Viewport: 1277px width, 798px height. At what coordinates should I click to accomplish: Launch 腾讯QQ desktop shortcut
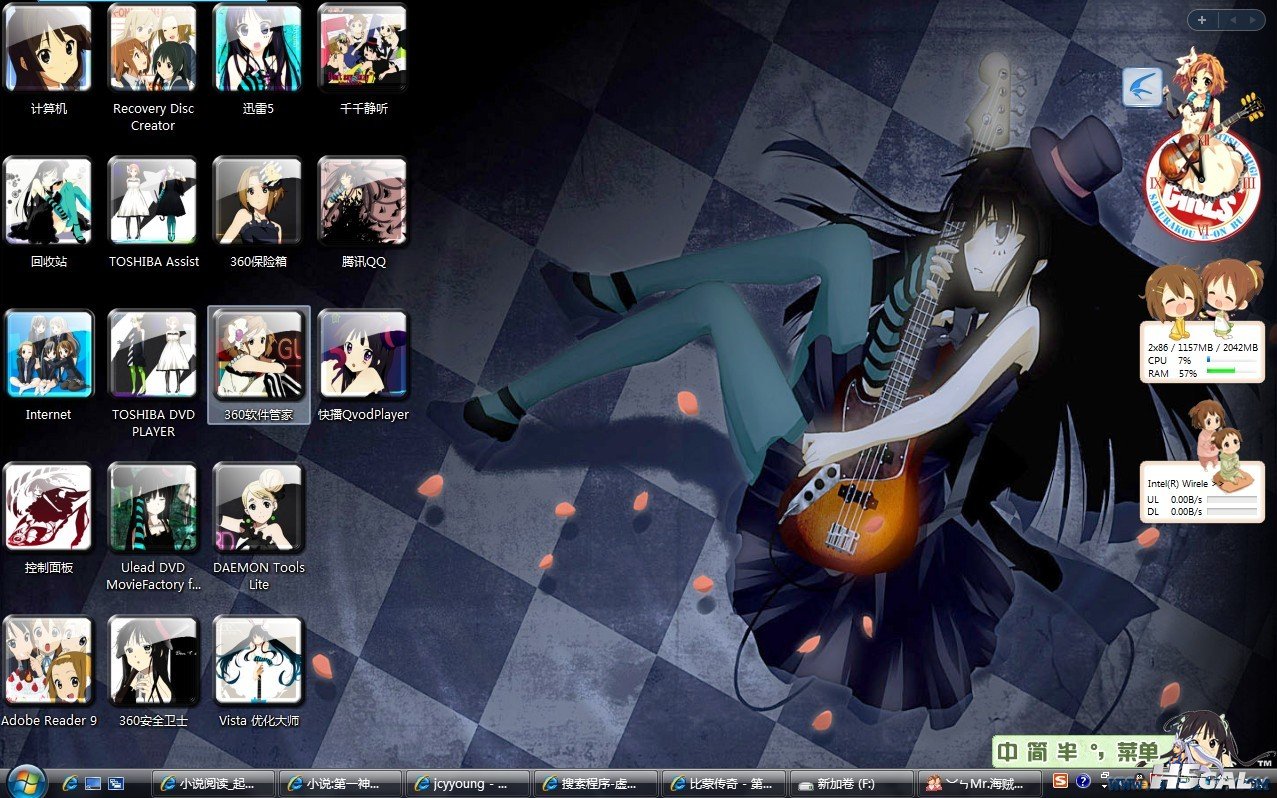[x=363, y=202]
